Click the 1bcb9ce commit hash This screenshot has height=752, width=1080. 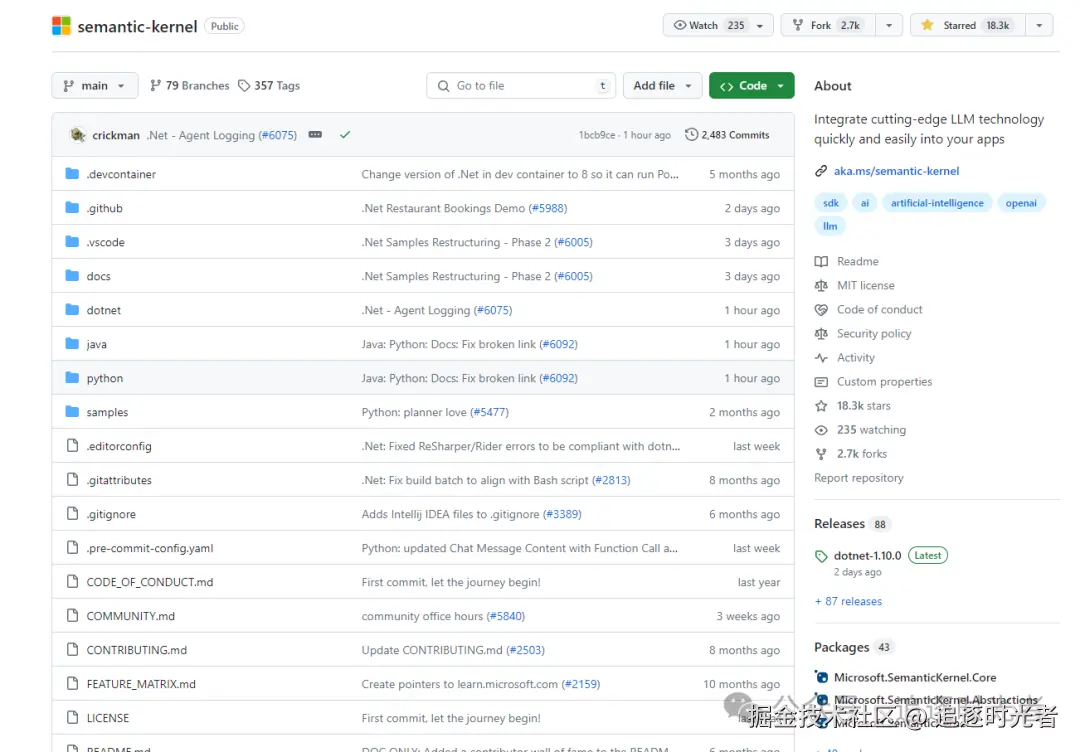pos(596,135)
